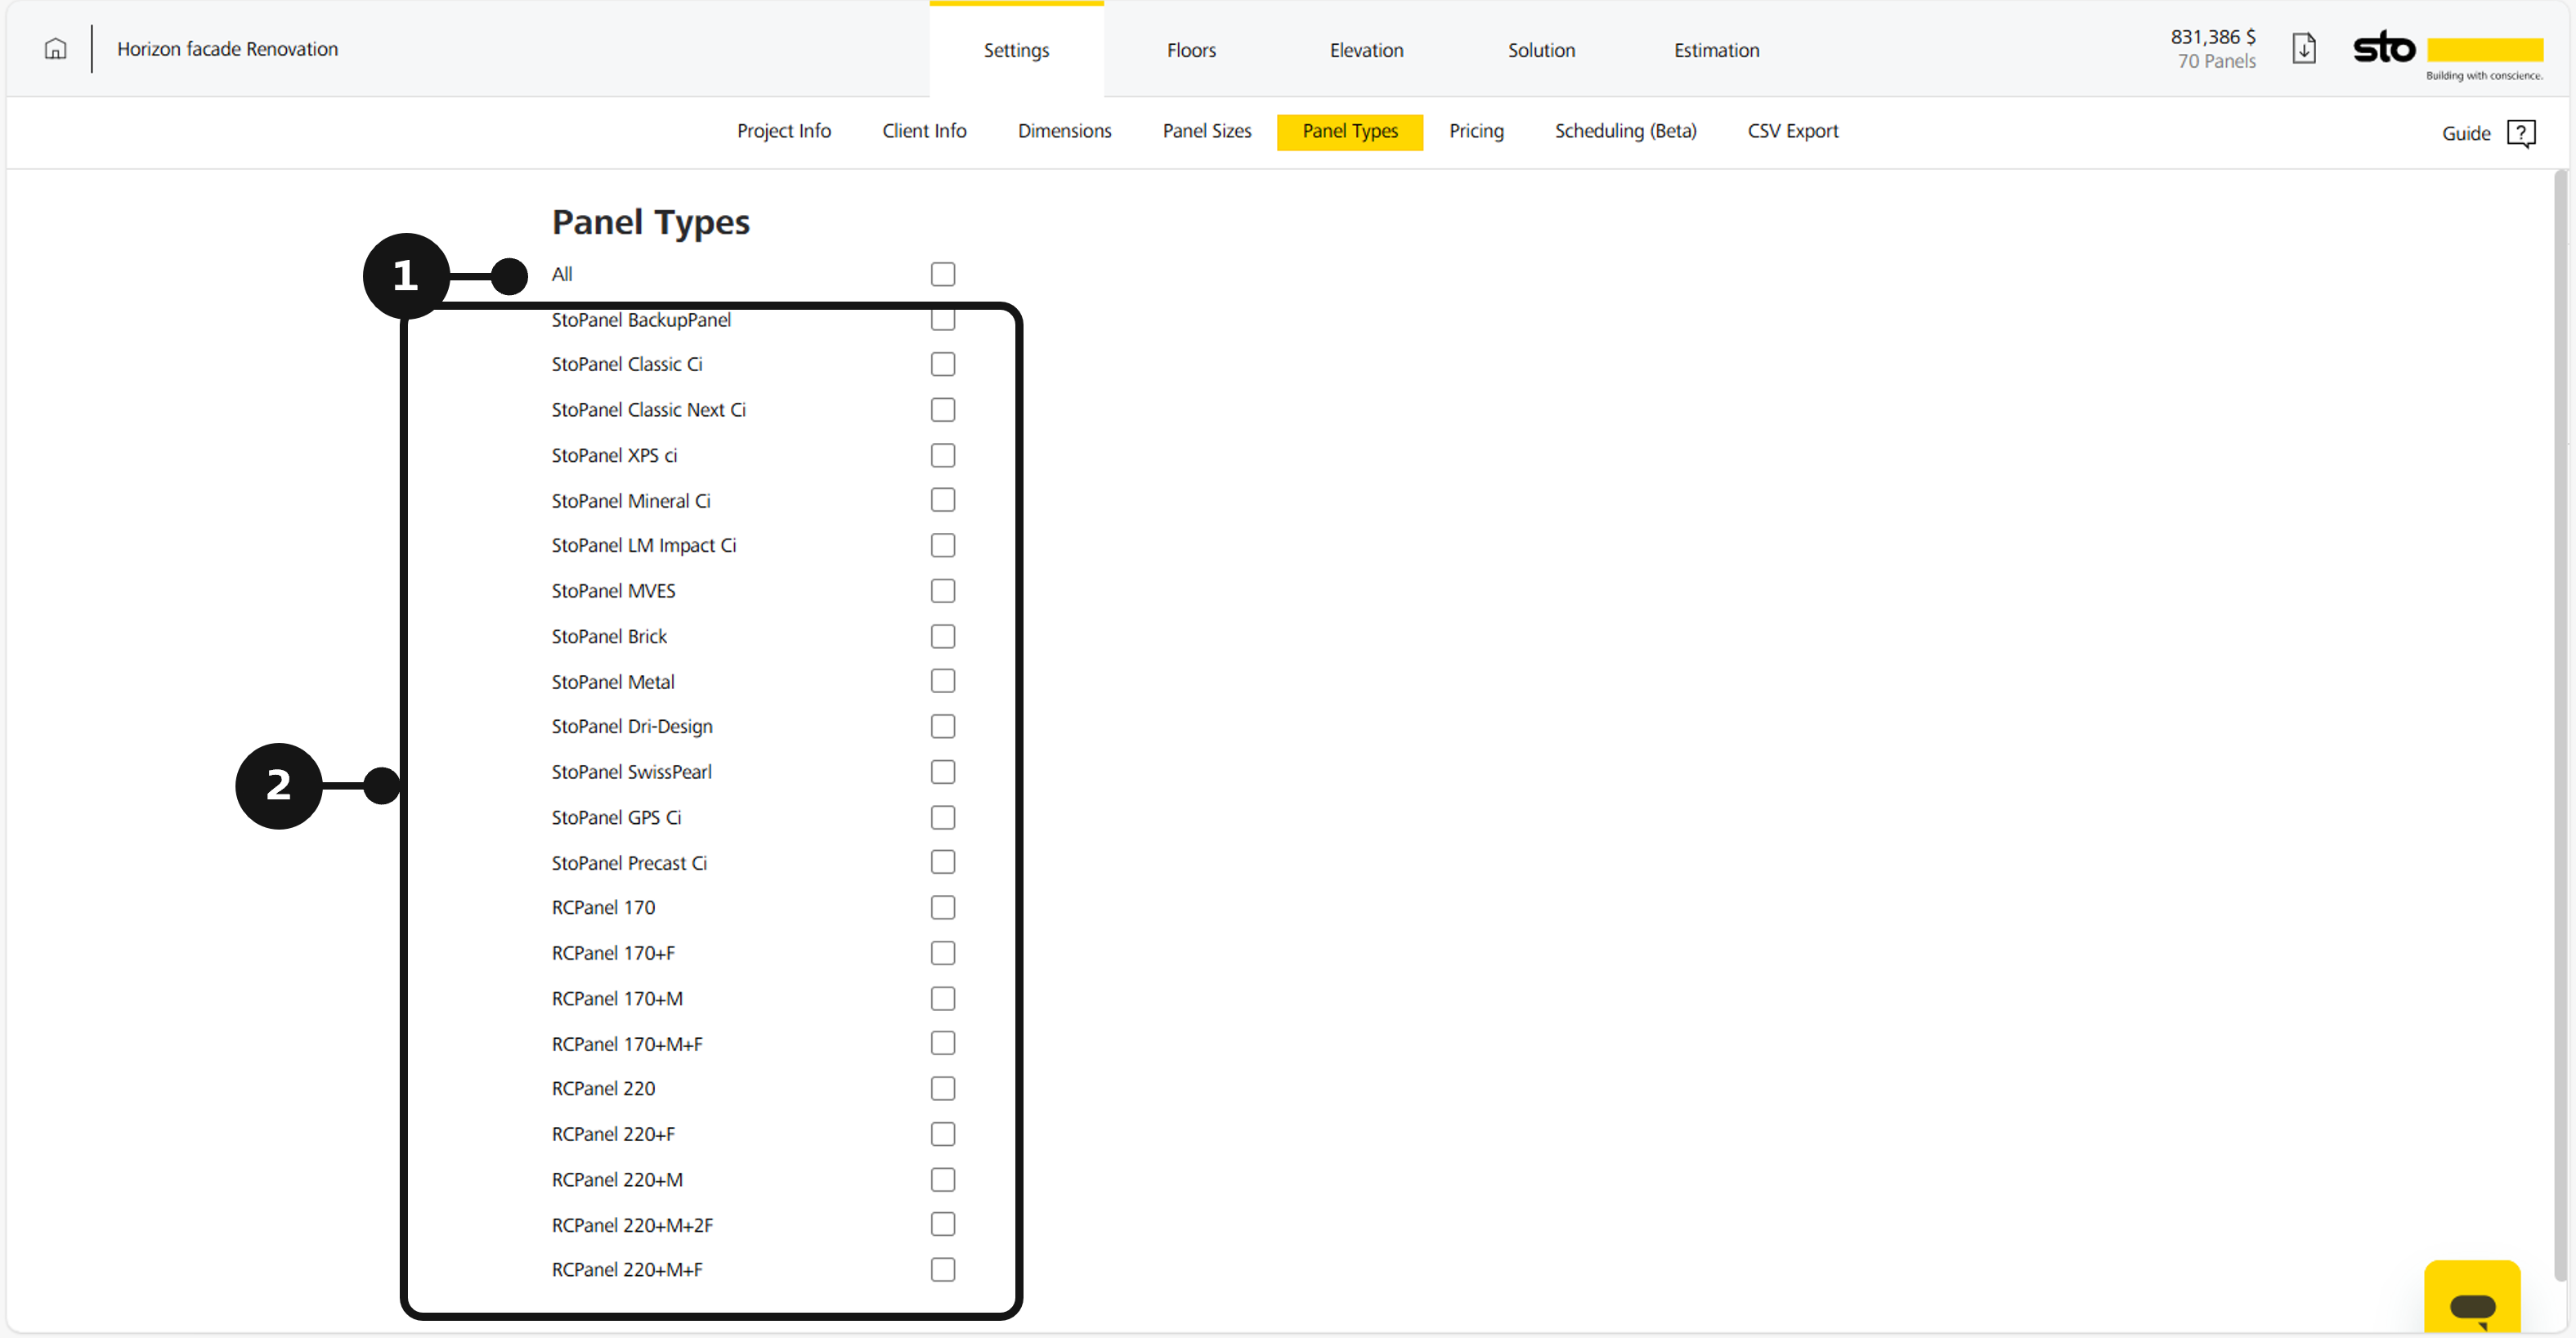Open the Guide help icon
Viewport: 2576px width, 1338px height.
click(x=2521, y=133)
